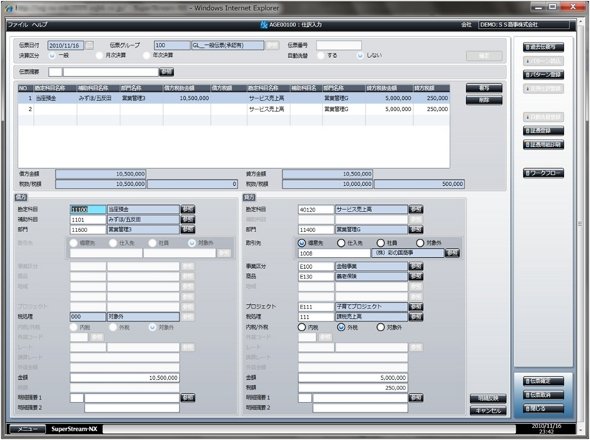The image size is (590, 440).
Task: Click the 伝票確定 button at bottom right
Action: click(543, 381)
